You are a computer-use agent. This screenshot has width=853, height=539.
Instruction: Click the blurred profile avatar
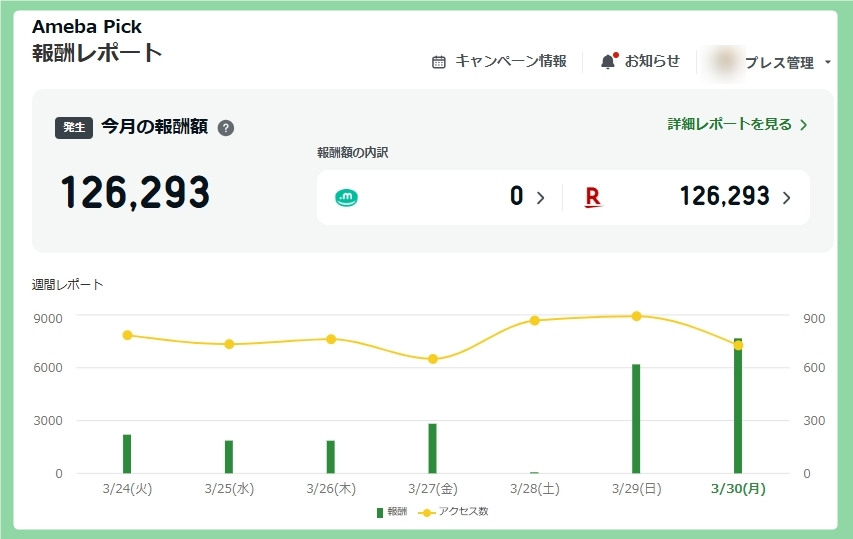[x=724, y=62]
